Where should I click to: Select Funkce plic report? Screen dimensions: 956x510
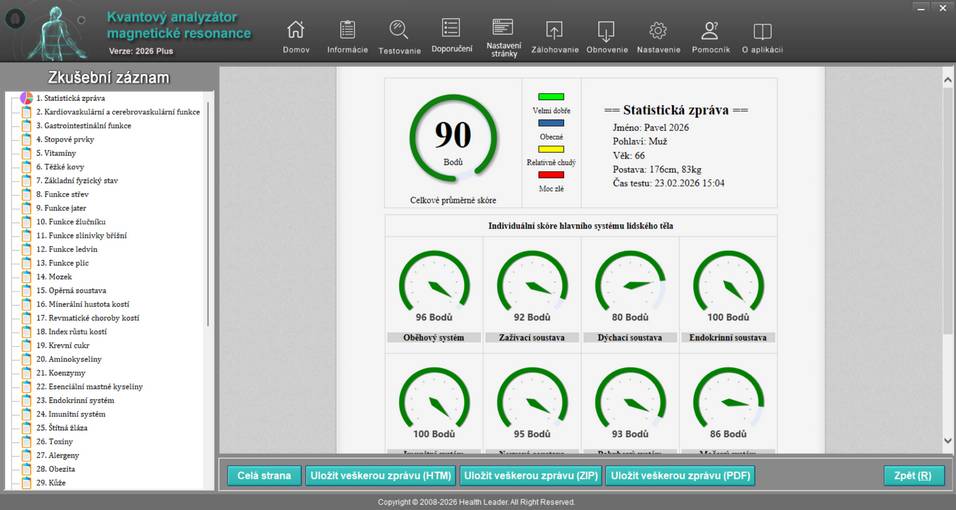[62, 263]
